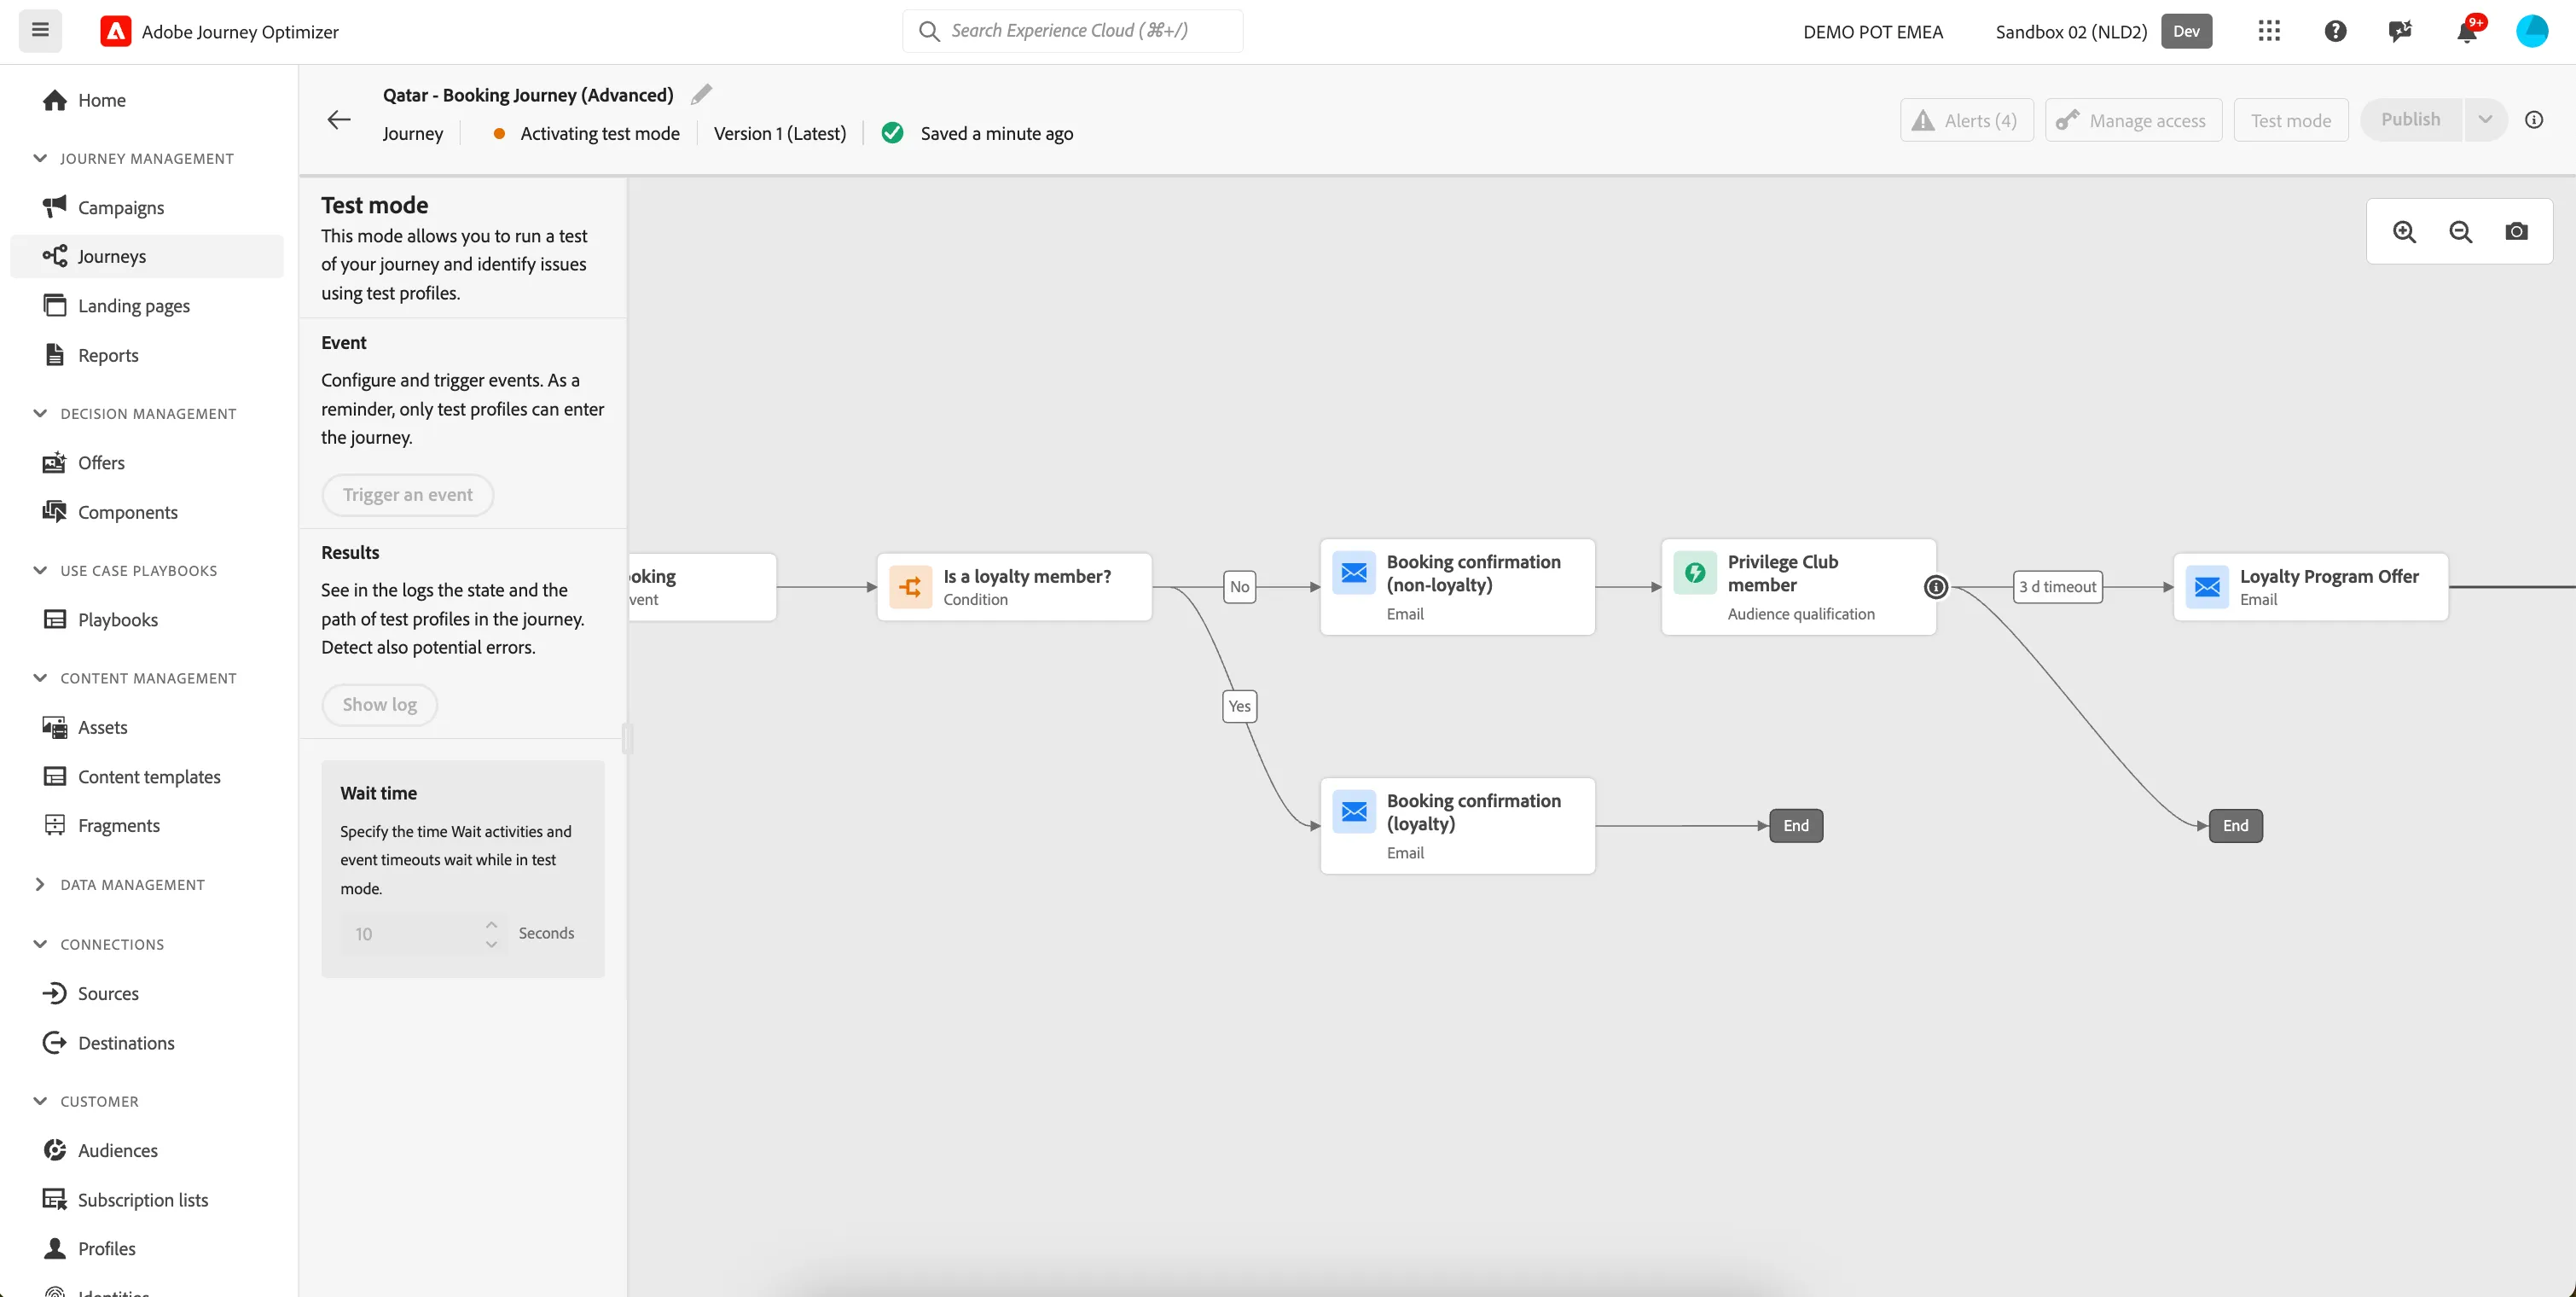Focus the wait time seconds field
The height and width of the screenshot is (1297, 2576).
[424, 934]
